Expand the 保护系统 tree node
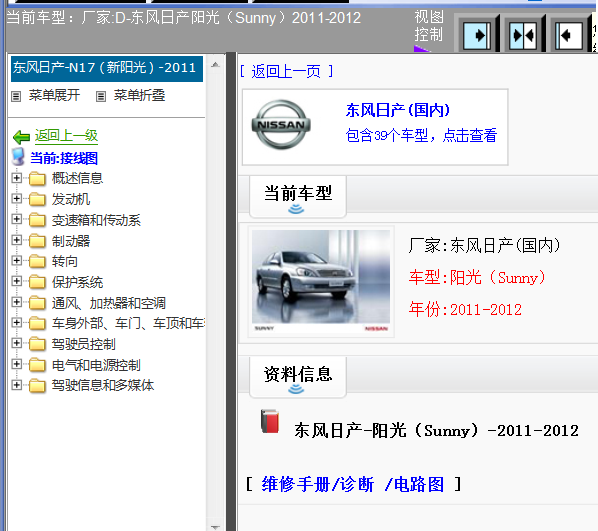 point(16,281)
